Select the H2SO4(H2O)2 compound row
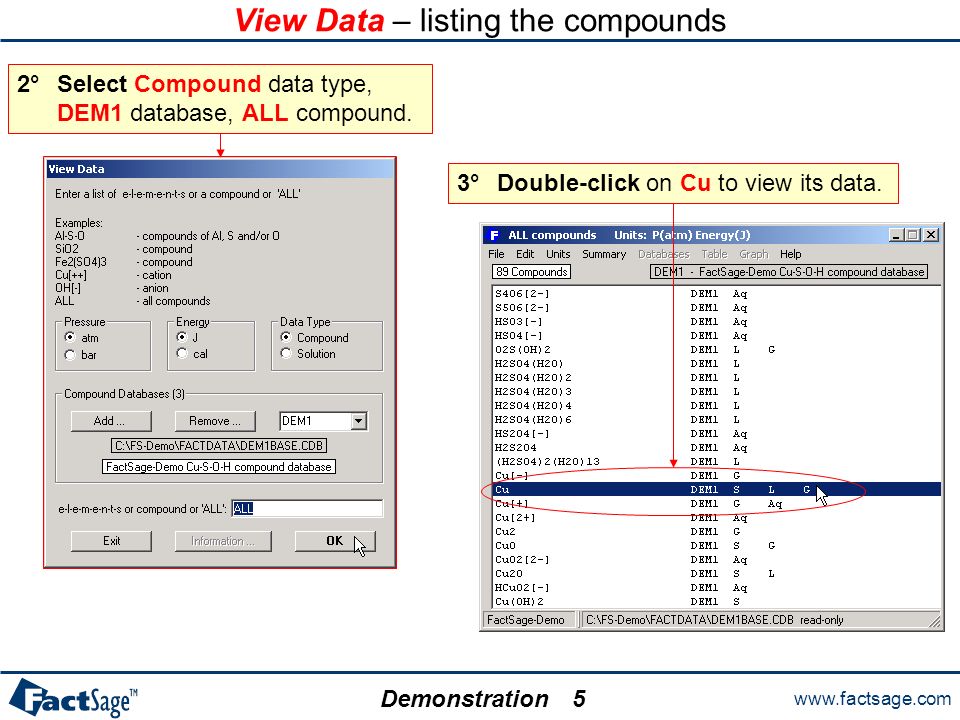 point(716,378)
